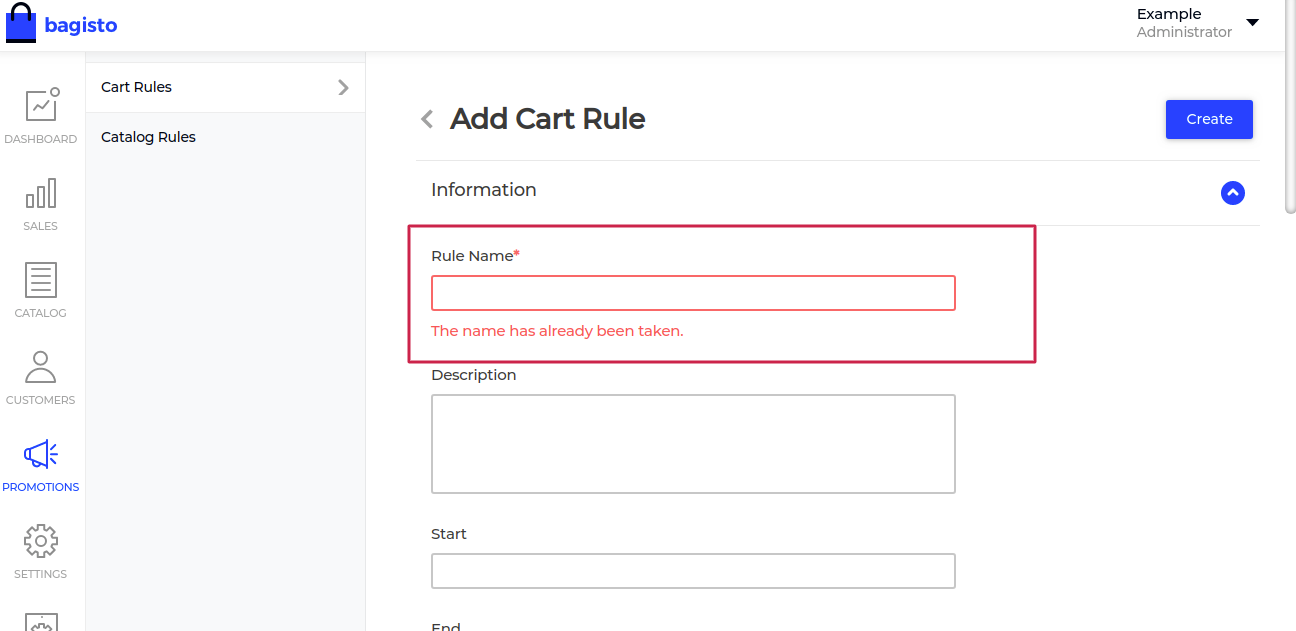Open the Catalog section
The image size is (1296, 631).
pos(40,287)
